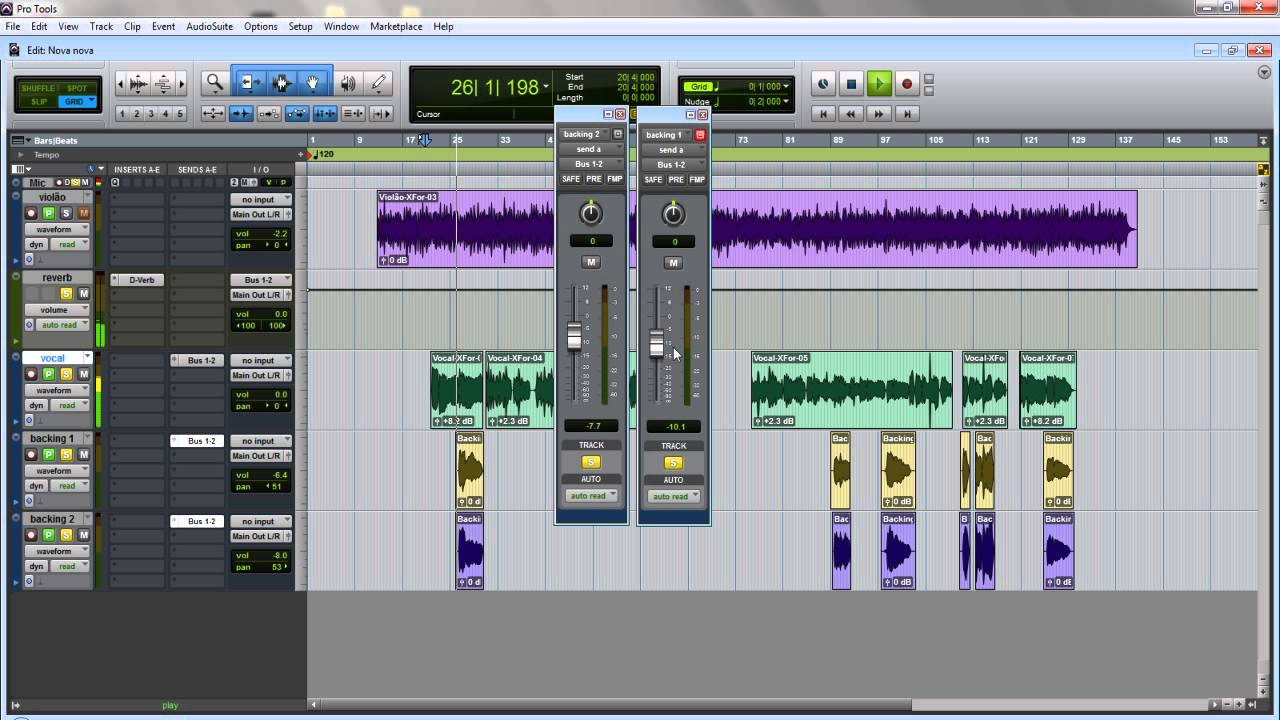The image size is (1280, 720).
Task: Click the Fast Forward transport button
Action: tap(879, 114)
